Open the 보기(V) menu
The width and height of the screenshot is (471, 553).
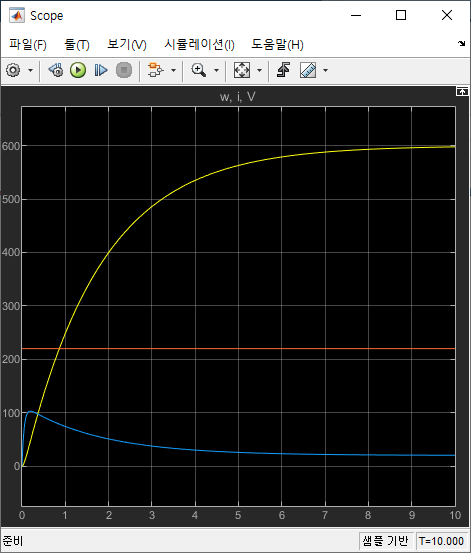(x=127, y=45)
